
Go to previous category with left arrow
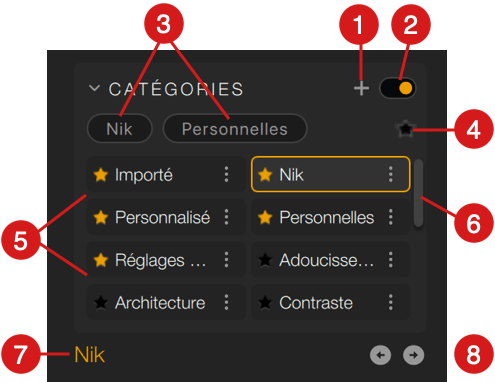380,355
